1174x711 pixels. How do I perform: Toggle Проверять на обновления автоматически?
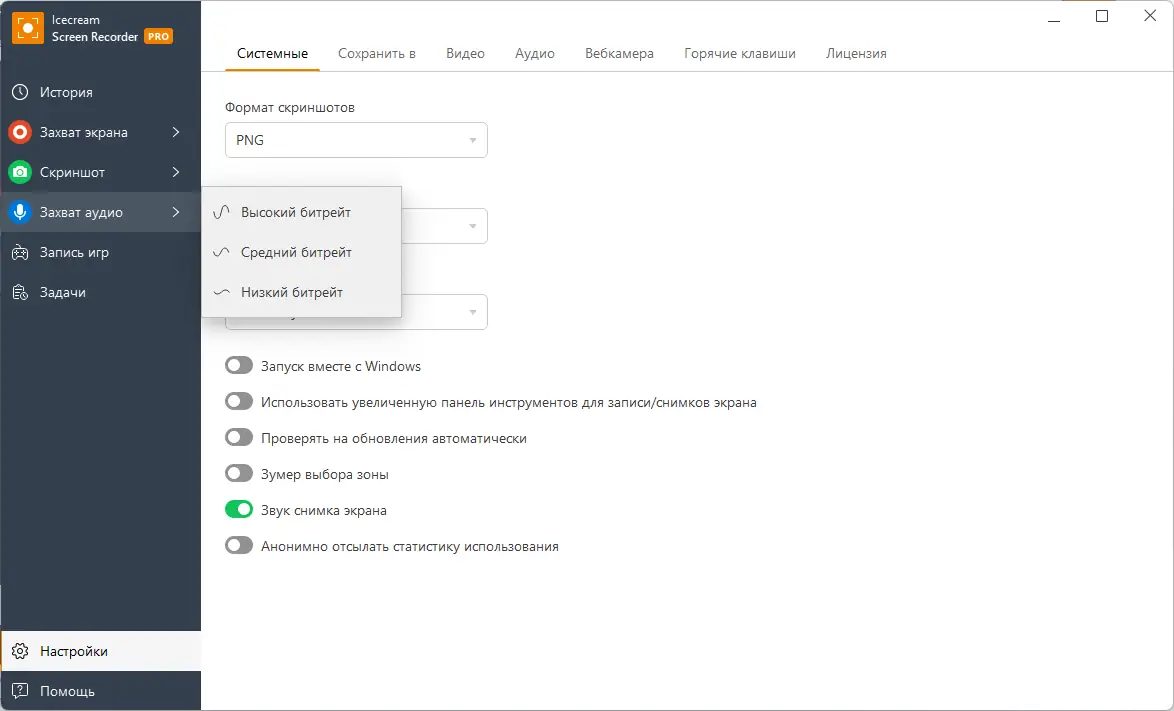click(239, 438)
